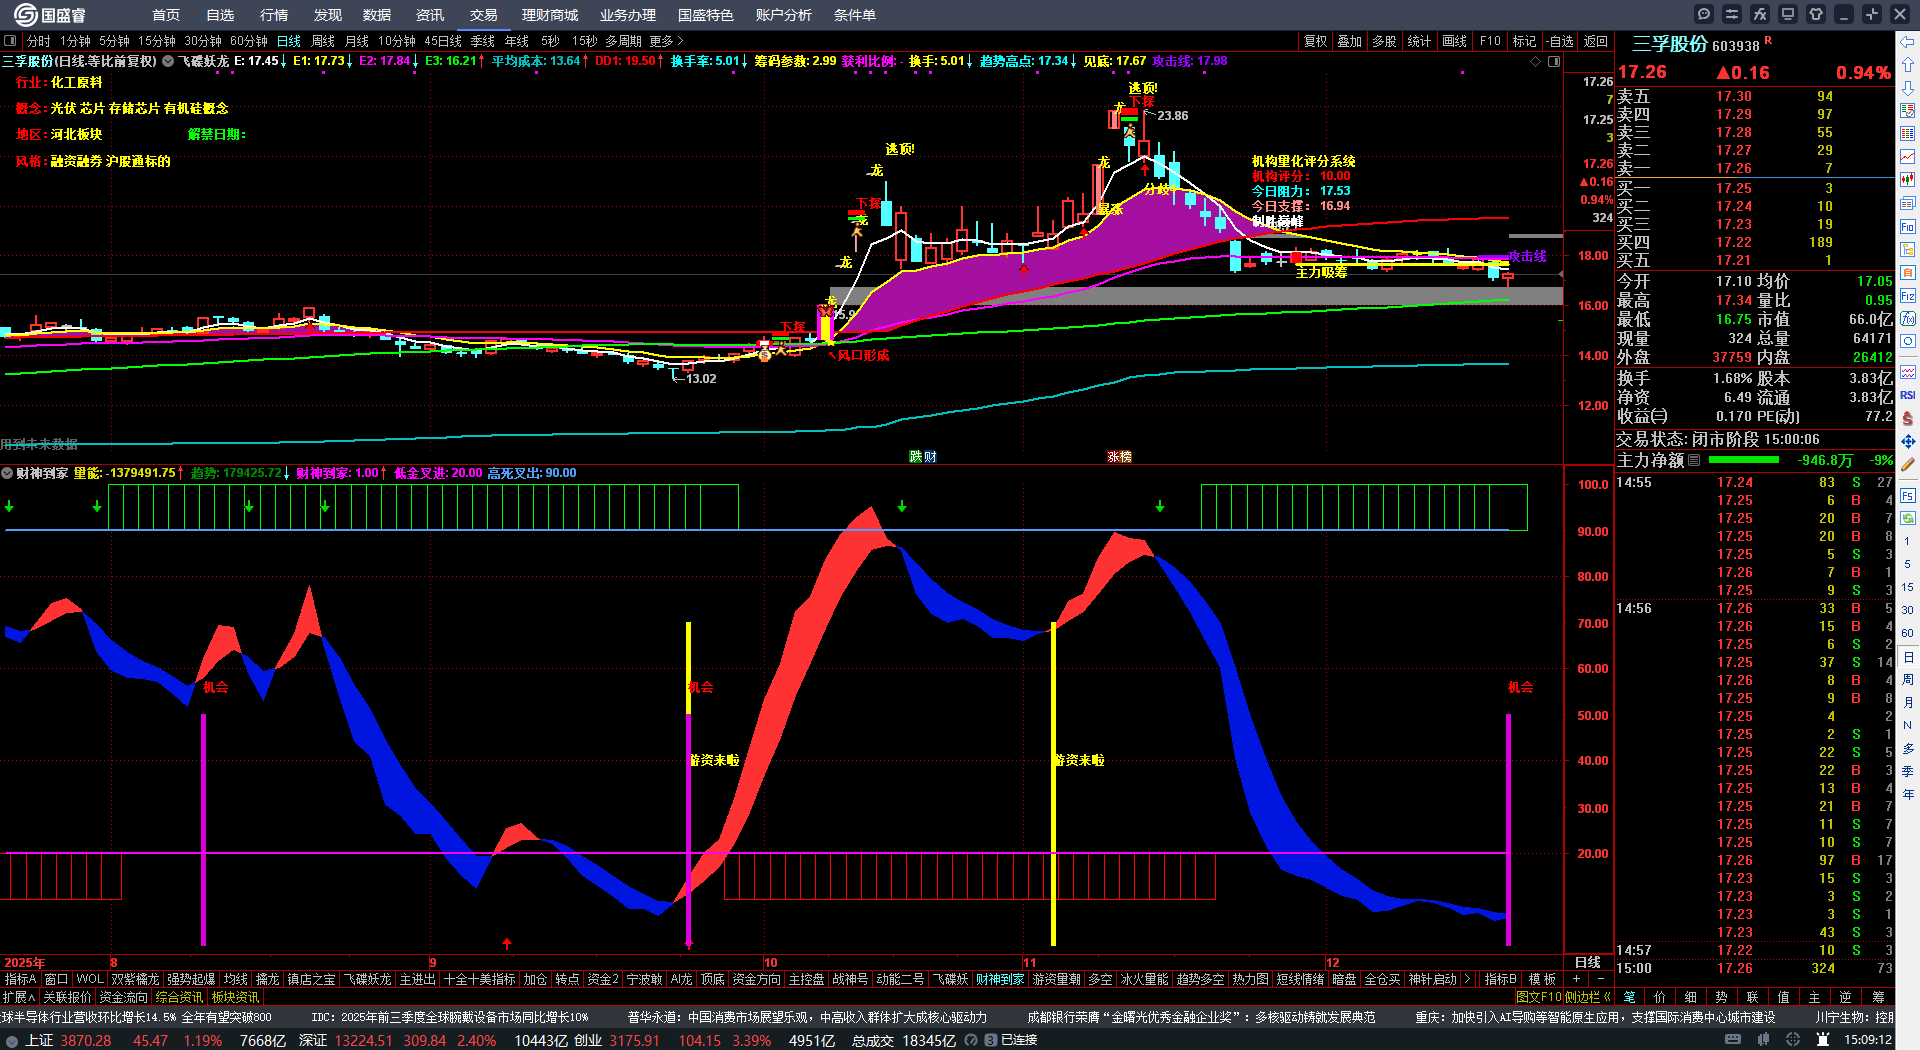The image size is (1920, 1050).
Task: Open the 交易 menu
Action: 484,15
